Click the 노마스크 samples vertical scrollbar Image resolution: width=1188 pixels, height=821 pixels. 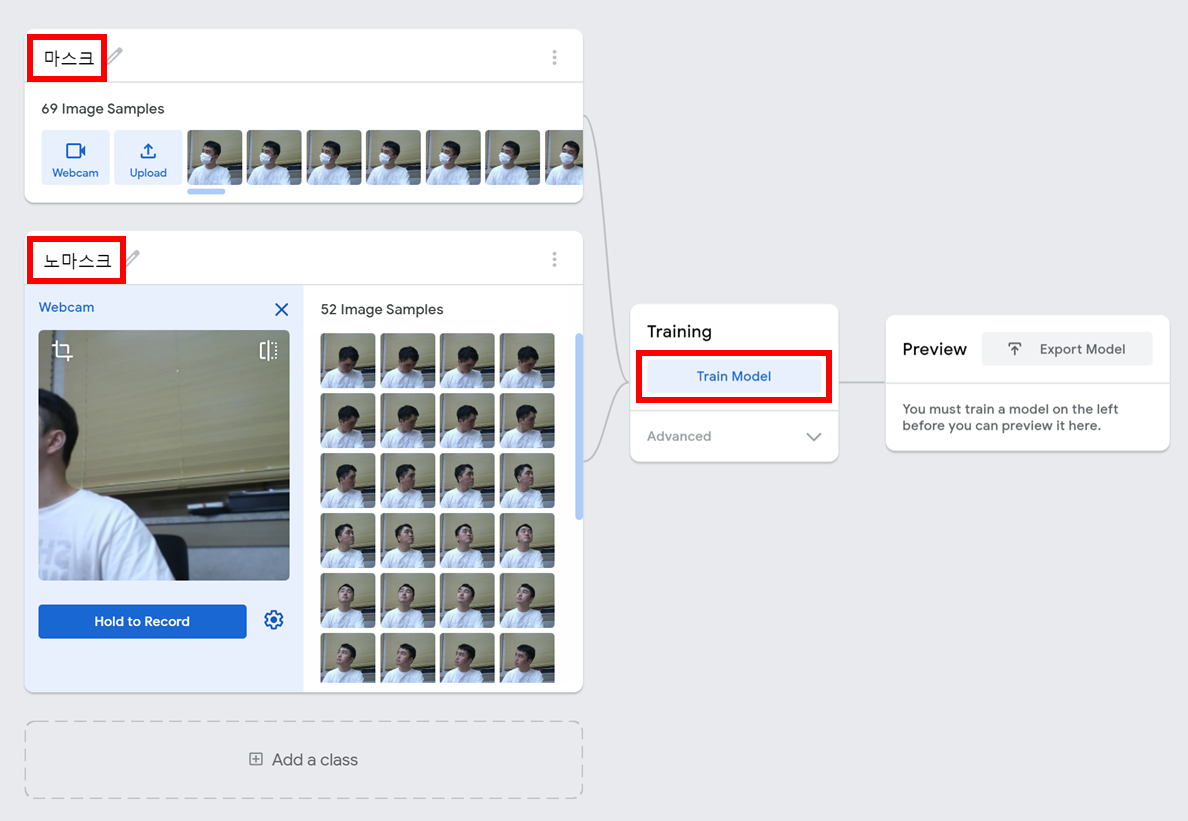pyautogui.click(x=579, y=427)
